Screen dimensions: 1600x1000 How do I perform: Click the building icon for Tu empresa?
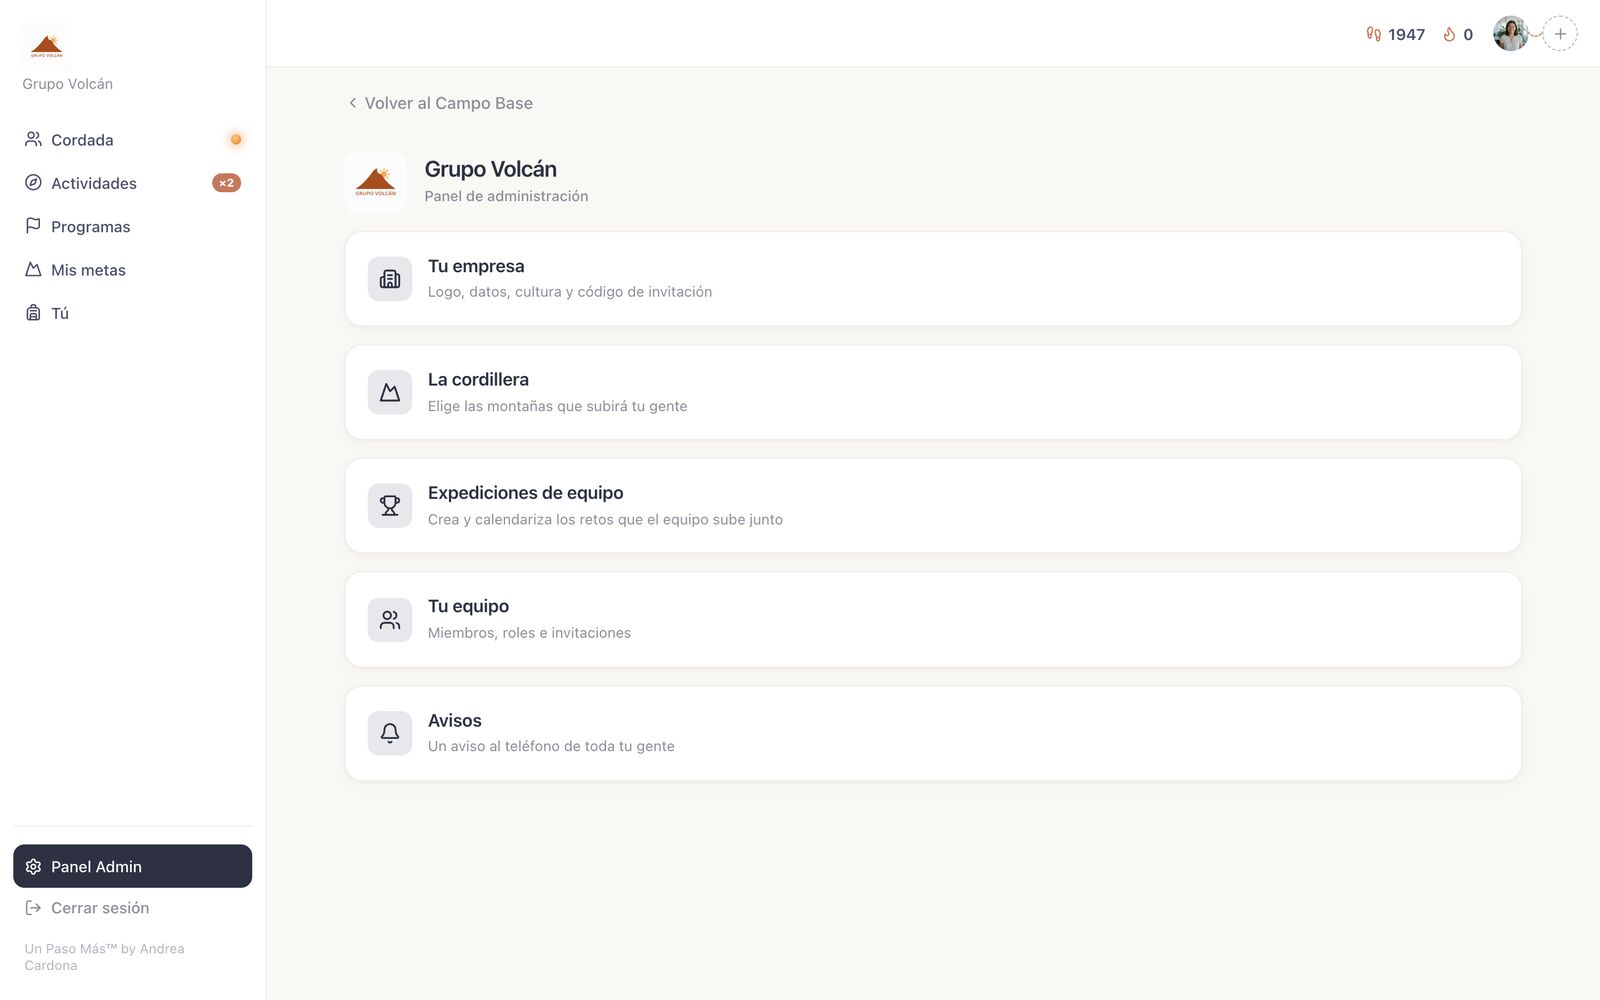pos(390,279)
